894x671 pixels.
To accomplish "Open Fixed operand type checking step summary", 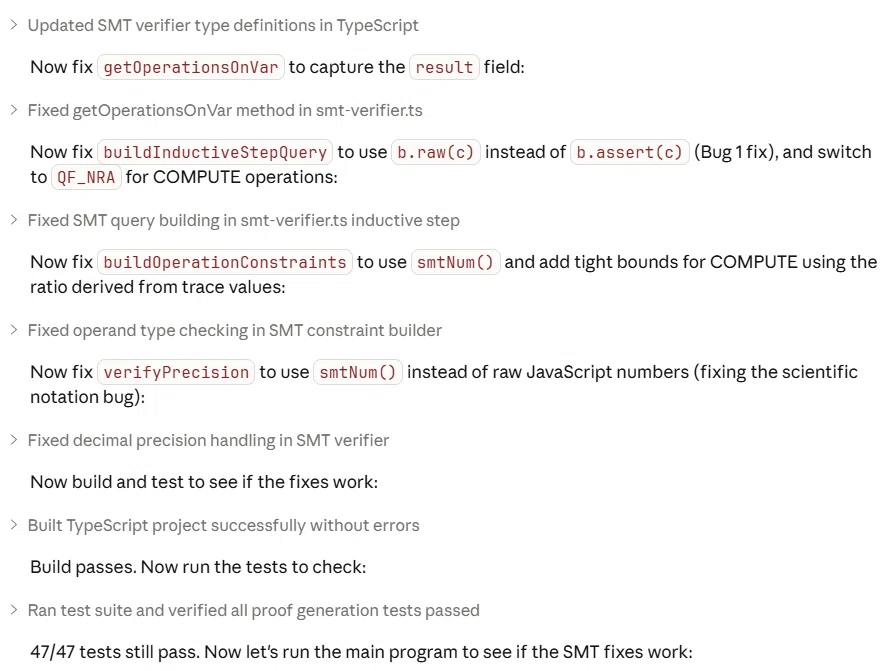I will 234,331.
